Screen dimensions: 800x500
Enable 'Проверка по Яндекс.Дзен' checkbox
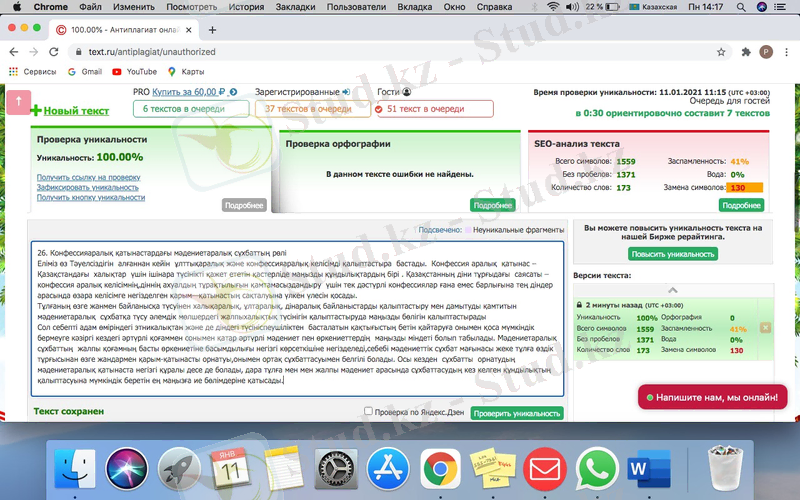[x=369, y=411]
